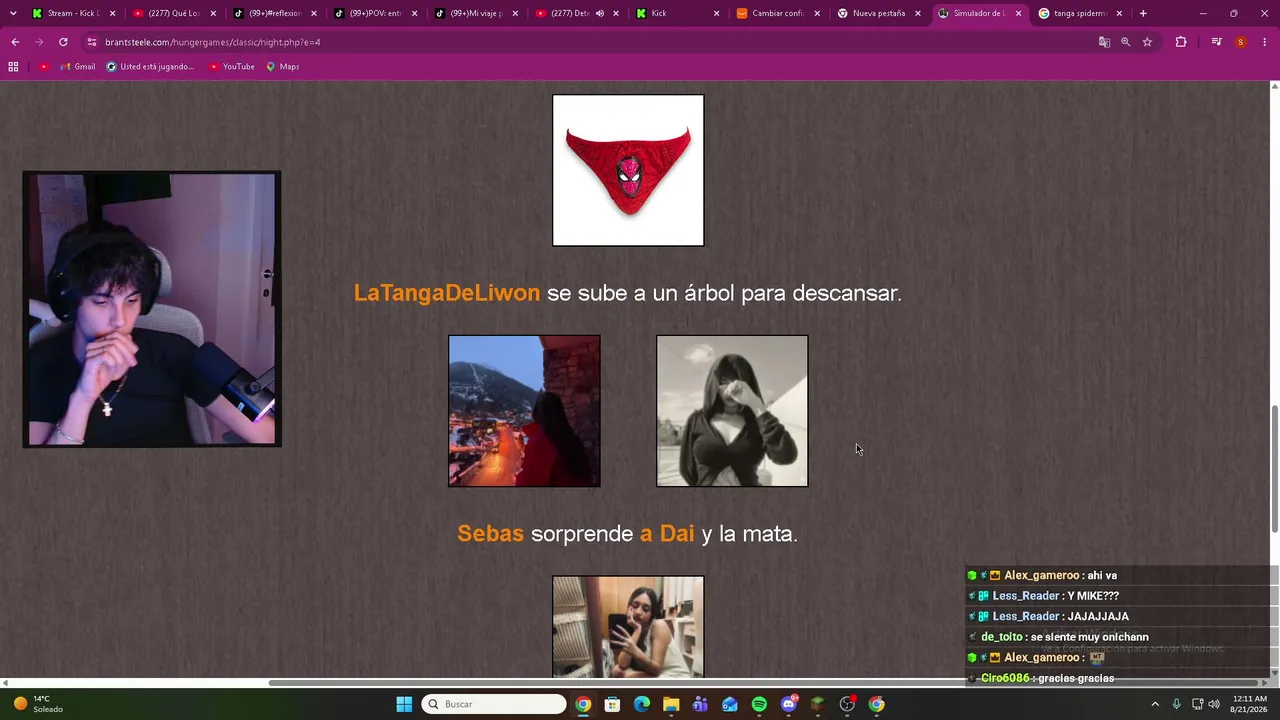Switch to the tanga spiderman tab
1280x720 pixels.
[1081, 14]
